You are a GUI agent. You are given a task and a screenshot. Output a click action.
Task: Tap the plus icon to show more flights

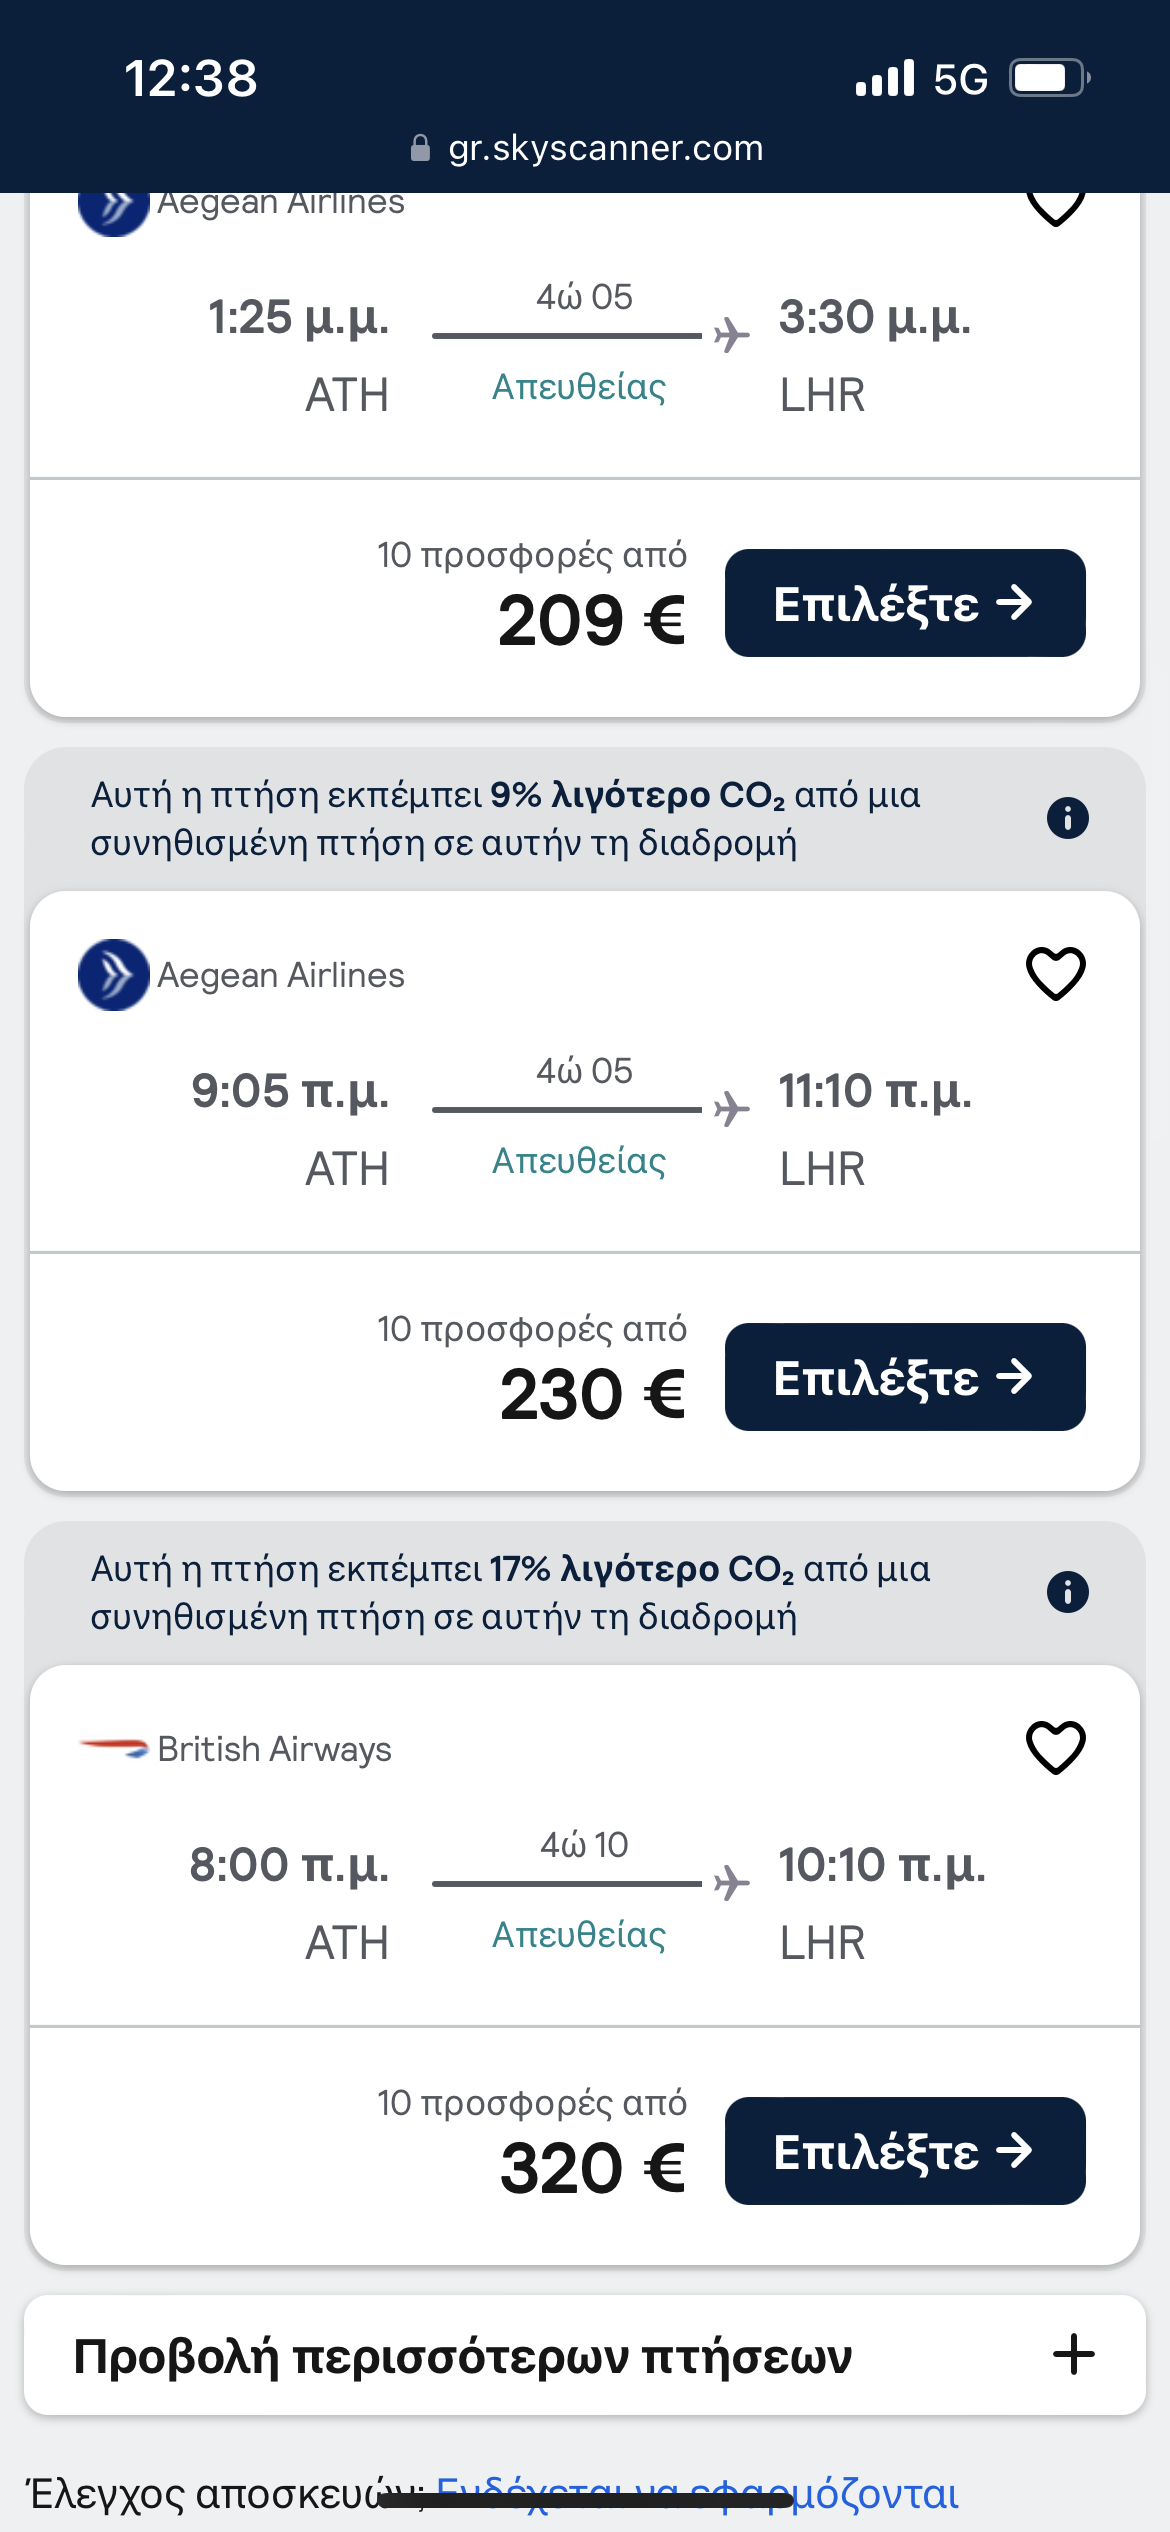[x=1073, y=2354]
